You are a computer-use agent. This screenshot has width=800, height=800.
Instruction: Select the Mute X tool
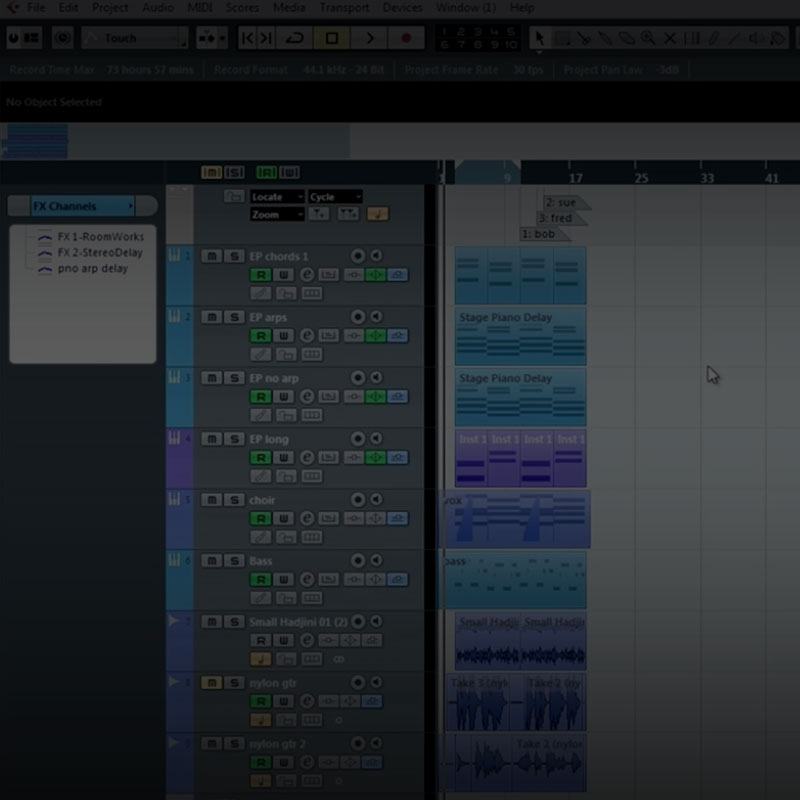(x=670, y=38)
